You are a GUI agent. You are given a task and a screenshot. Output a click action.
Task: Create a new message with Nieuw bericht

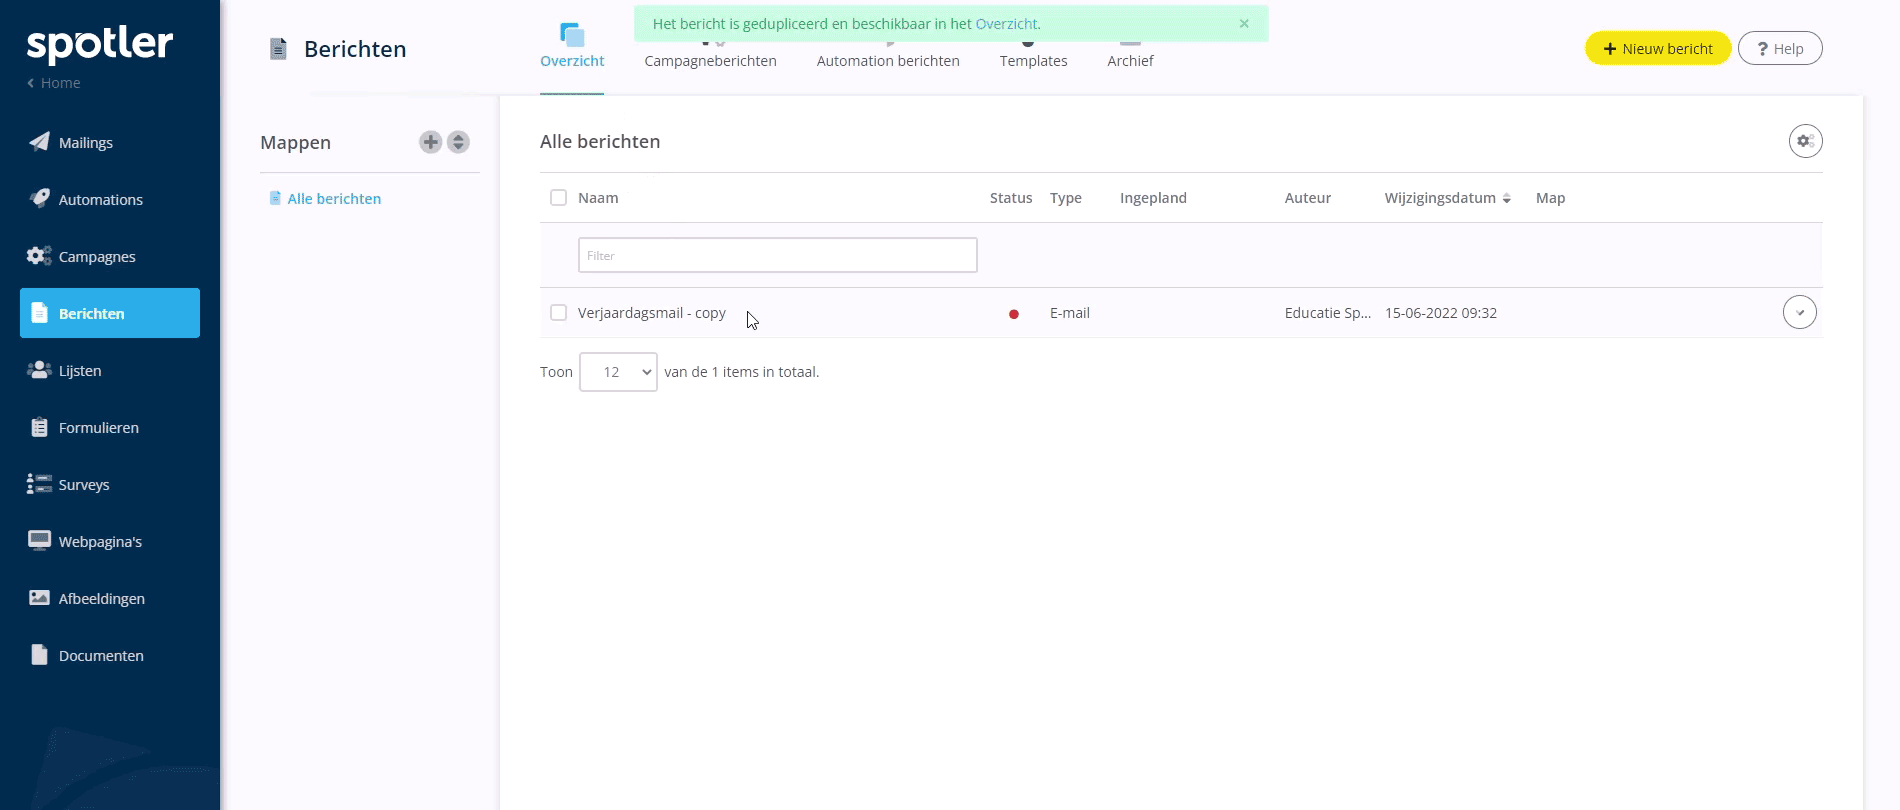click(1658, 48)
